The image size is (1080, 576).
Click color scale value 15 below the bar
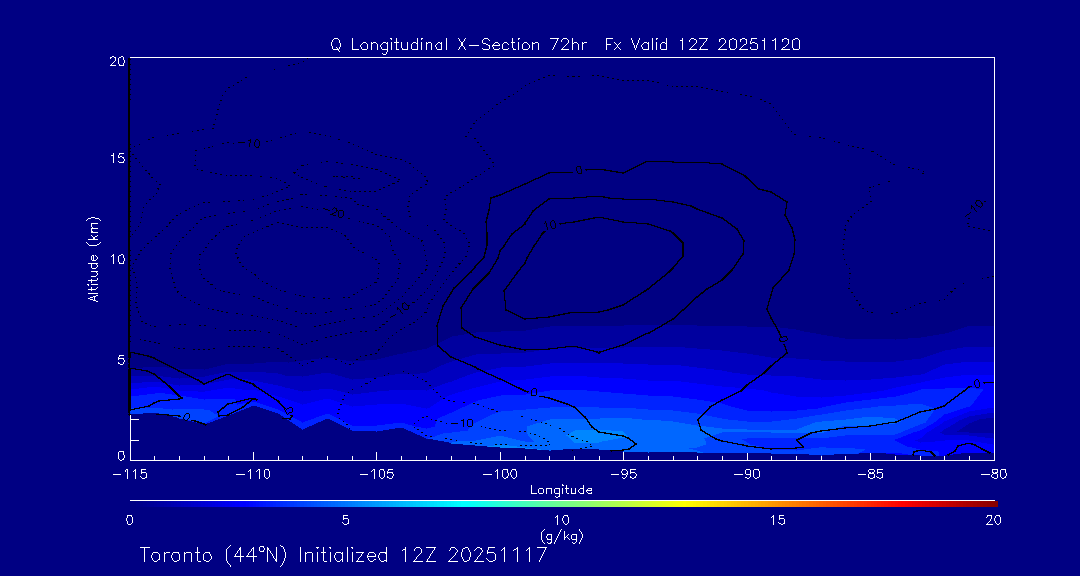click(x=778, y=520)
